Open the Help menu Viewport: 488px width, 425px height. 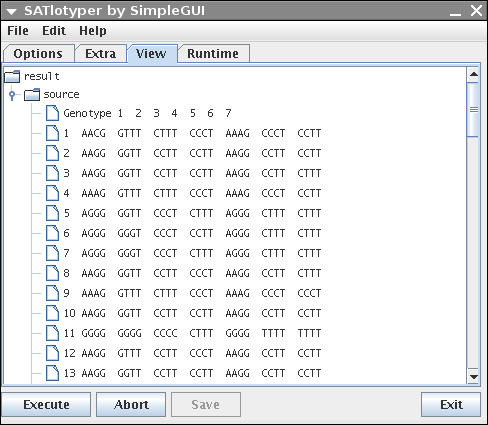(x=93, y=31)
